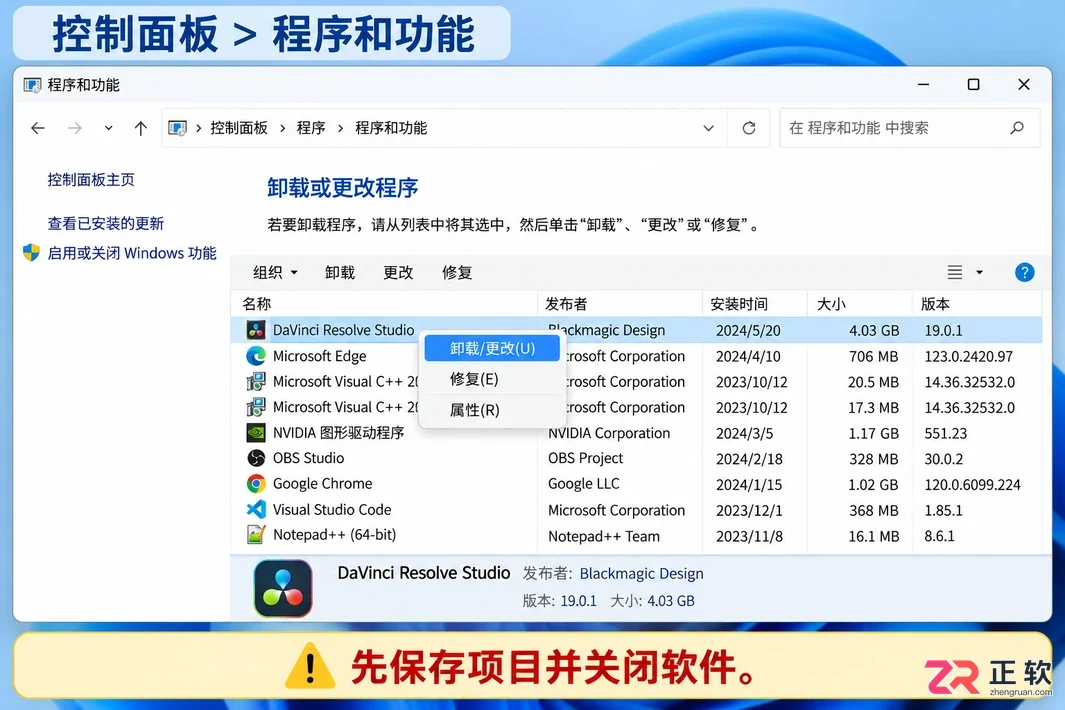The image size is (1065, 710).
Task: Click the window title bar icon
Action: pyautogui.click(x=32, y=85)
